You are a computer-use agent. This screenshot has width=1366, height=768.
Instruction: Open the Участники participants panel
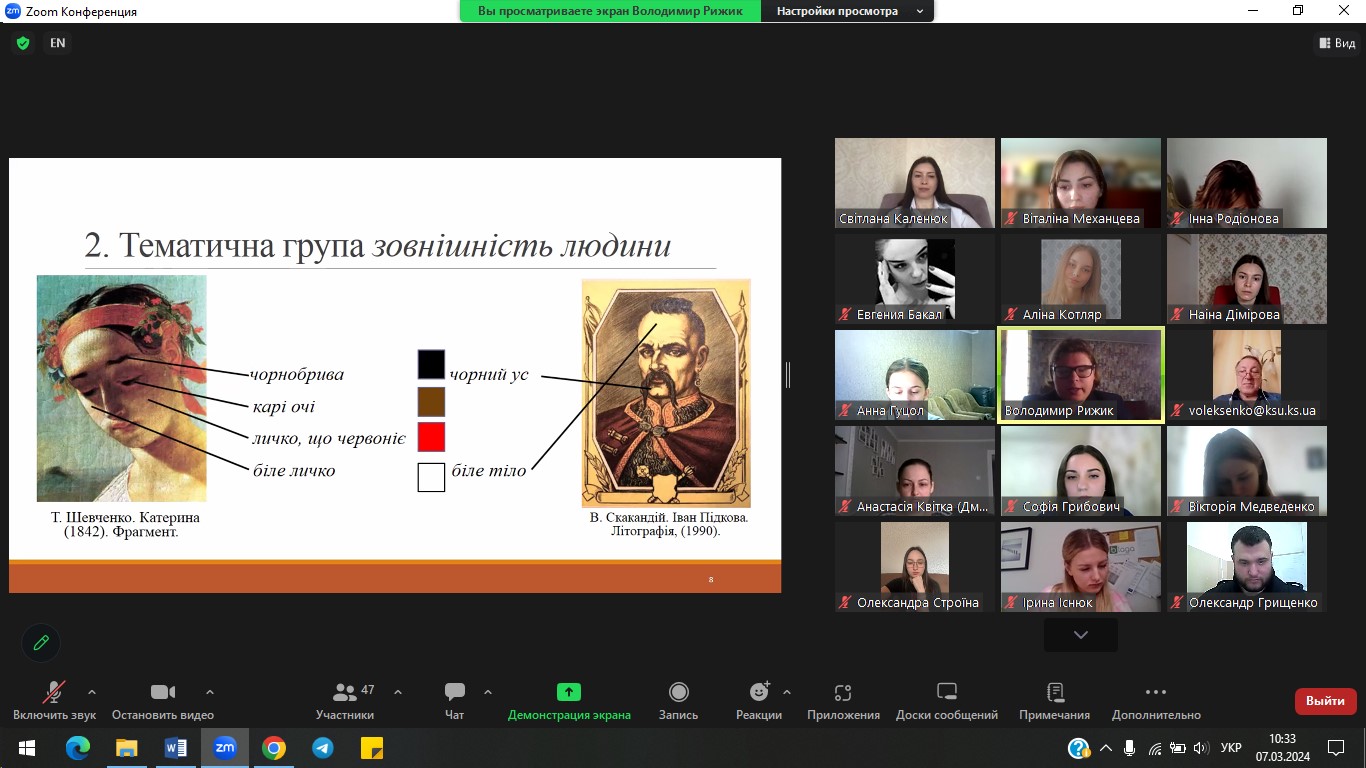(345, 701)
